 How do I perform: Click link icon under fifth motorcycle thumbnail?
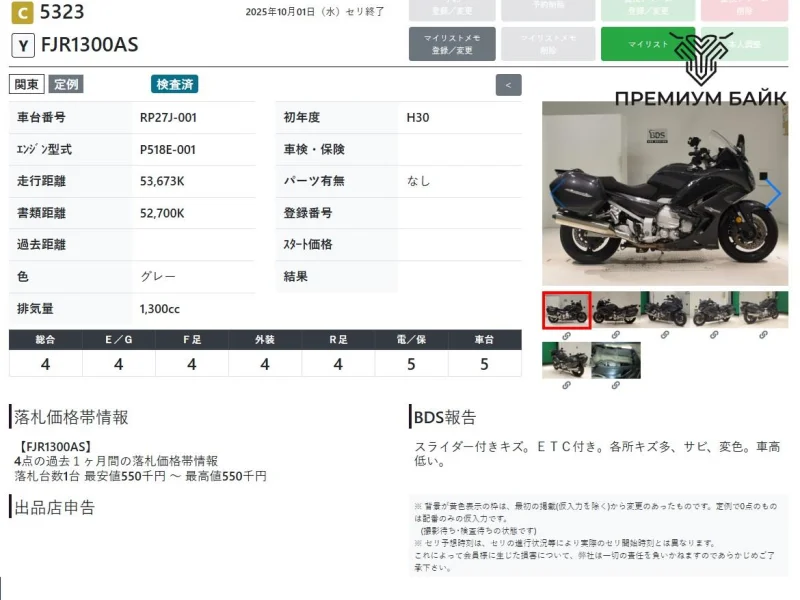click(x=763, y=335)
